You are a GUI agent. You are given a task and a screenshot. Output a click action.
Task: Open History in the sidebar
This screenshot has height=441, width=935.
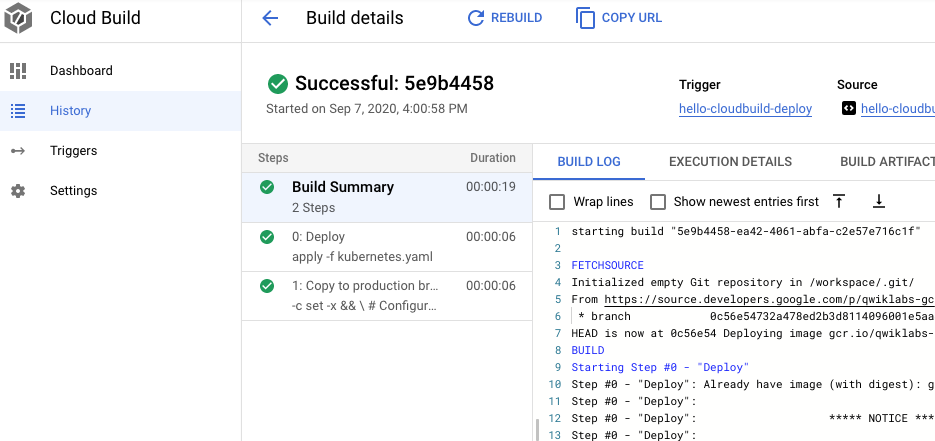click(71, 111)
